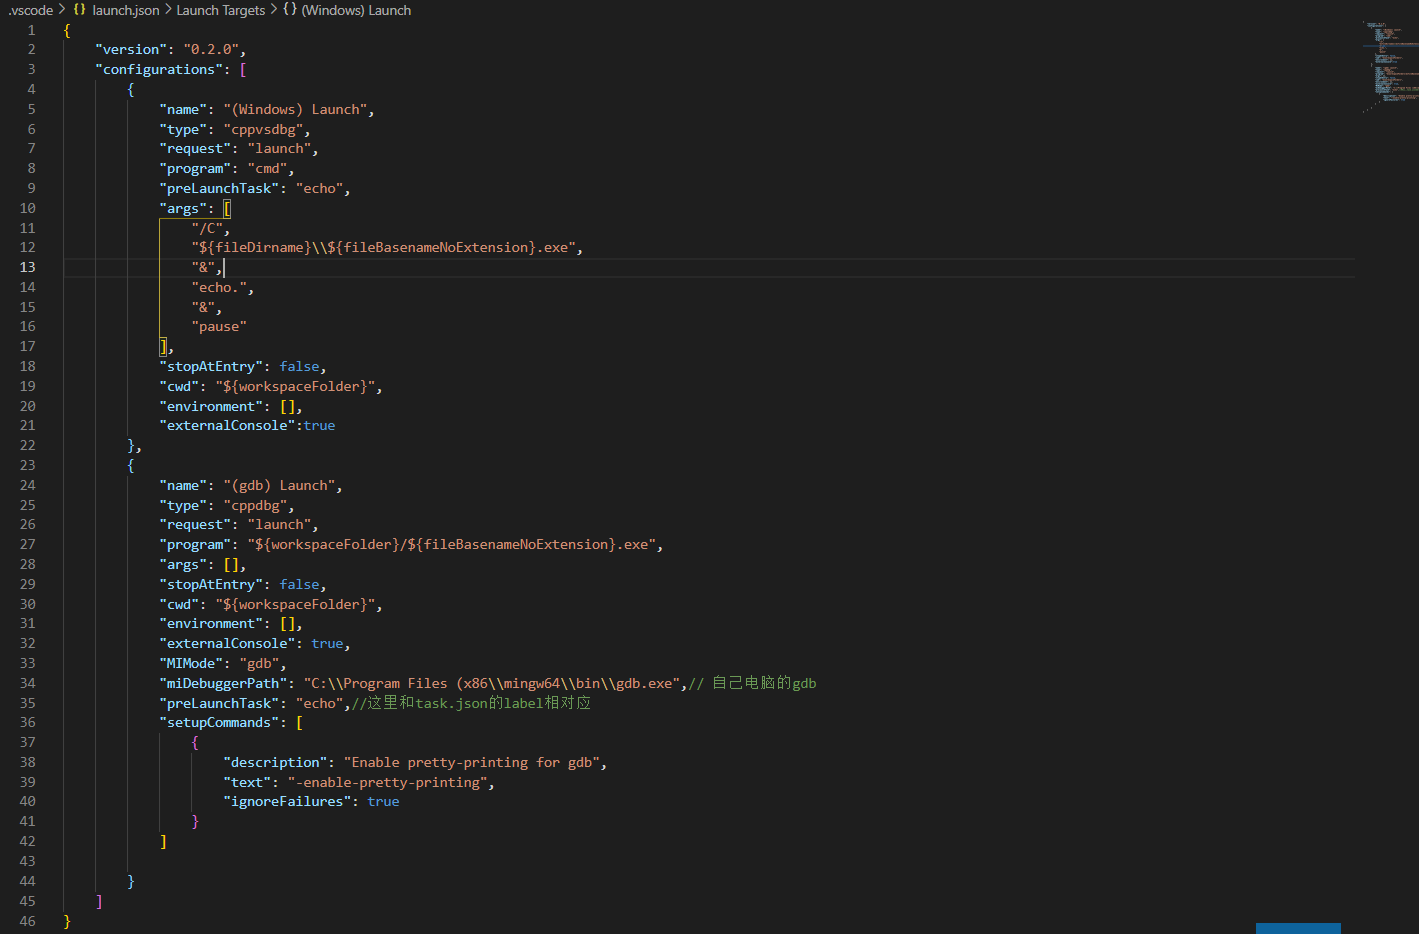Click the "setupCommands" key
Screen dimensions: 1419x934
219,722
